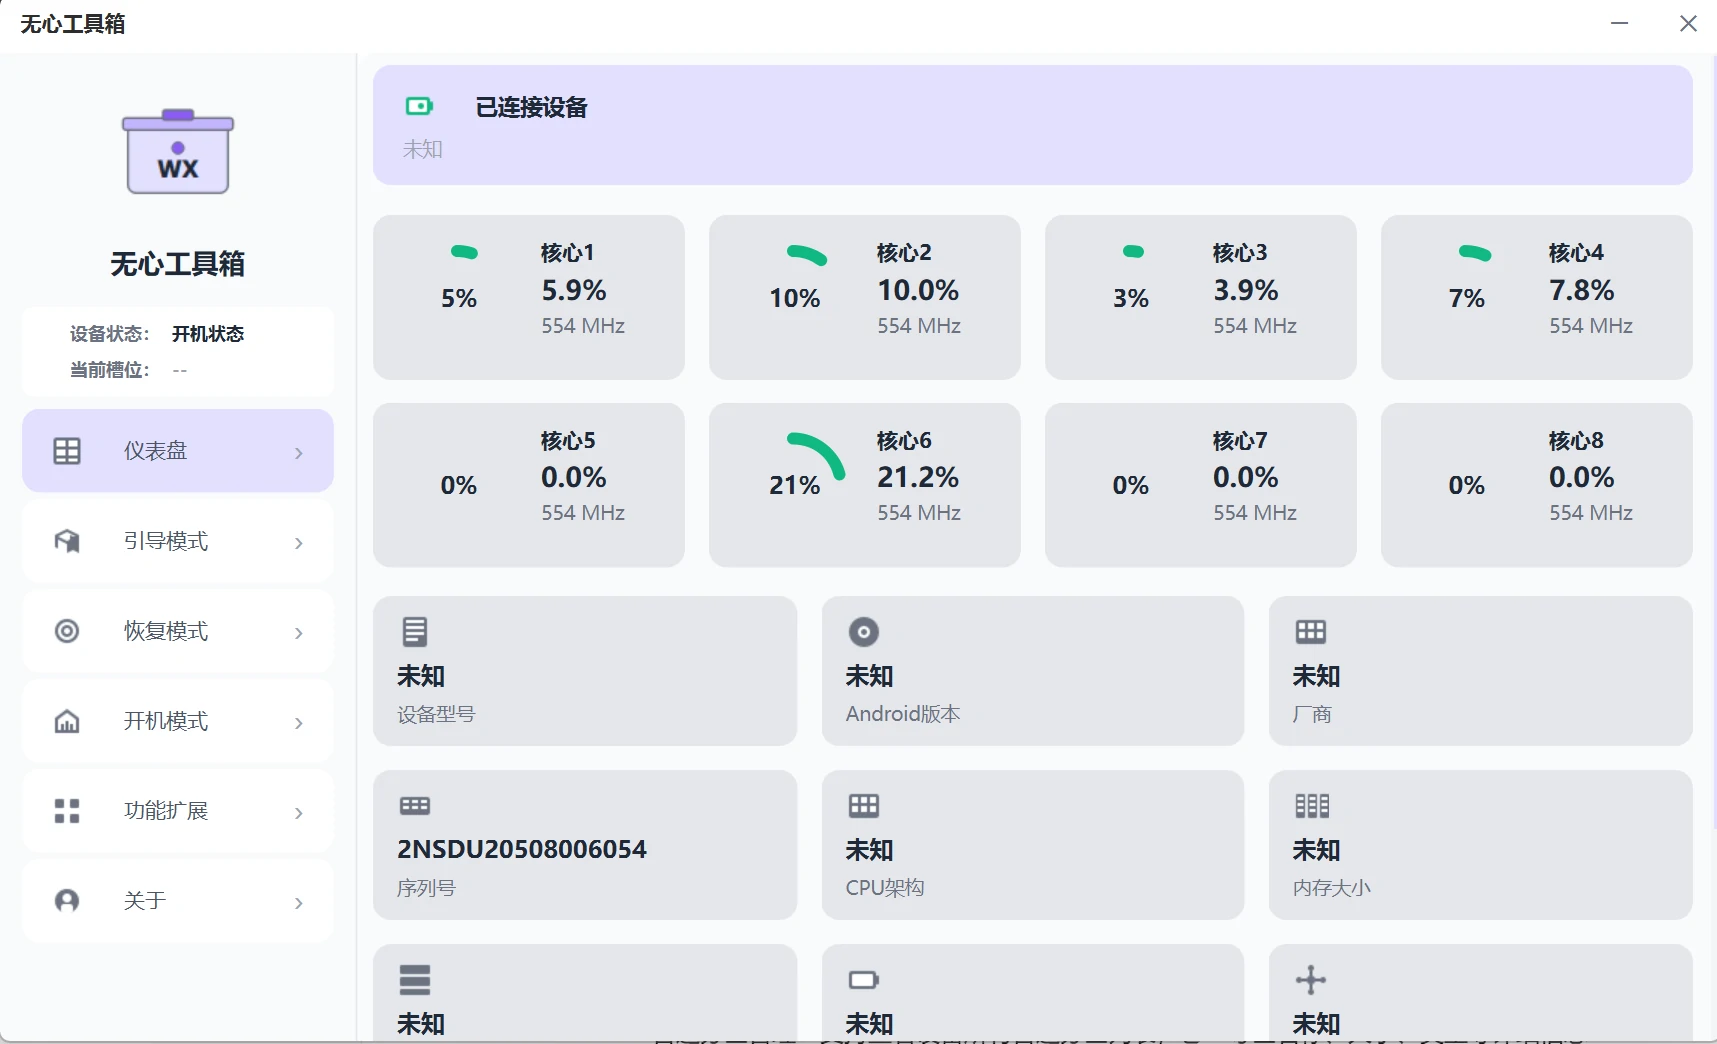Open the 开机模式 menu item
This screenshot has width=1717, height=1044.
178,721
